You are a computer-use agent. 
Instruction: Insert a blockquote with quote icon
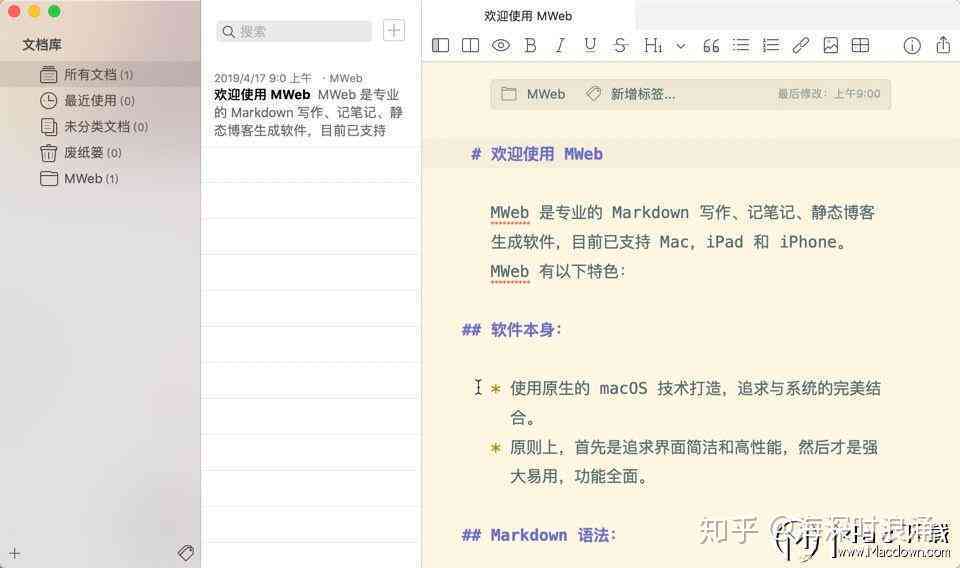[x=711, y=45]
